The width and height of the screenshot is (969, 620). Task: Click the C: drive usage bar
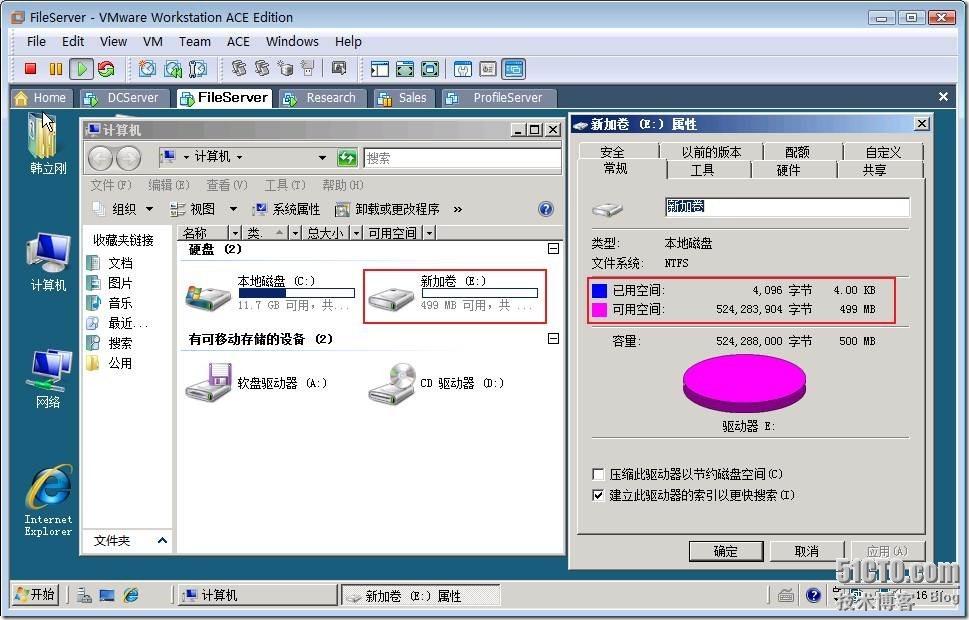click(297, 293)
